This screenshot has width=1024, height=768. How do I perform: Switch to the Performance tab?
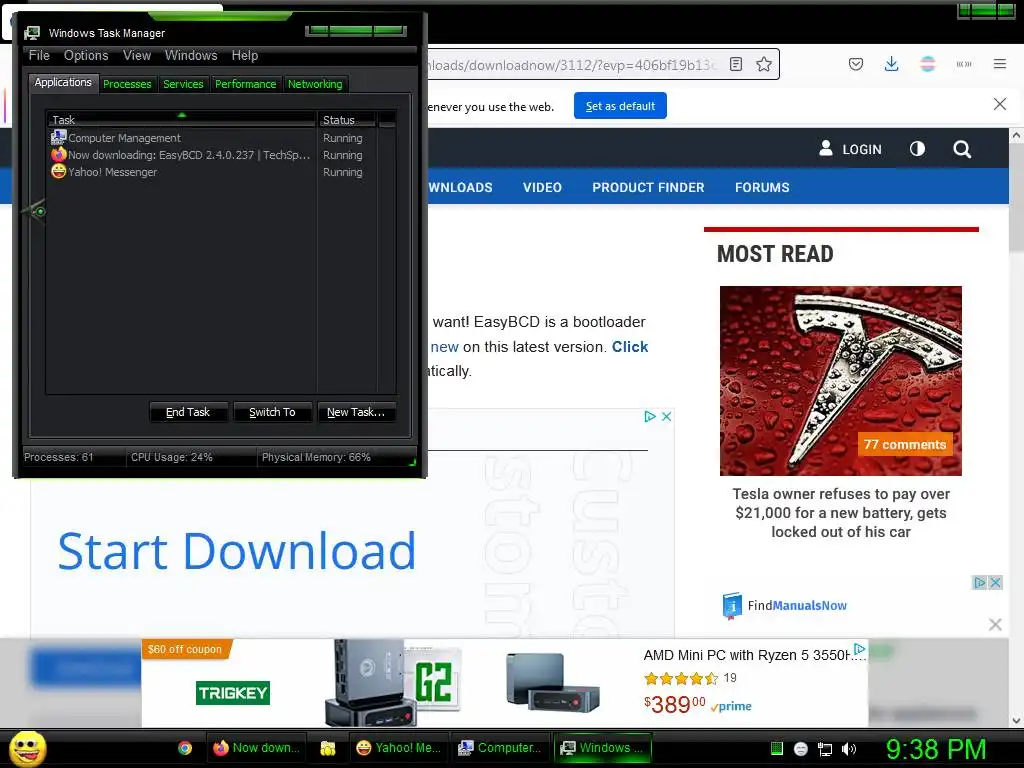[246, 84]
